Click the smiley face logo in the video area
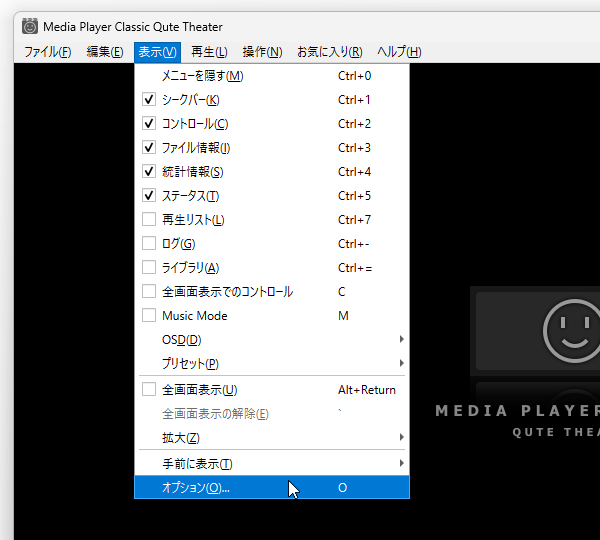This screenshot has height=540, width=600. 572,330
